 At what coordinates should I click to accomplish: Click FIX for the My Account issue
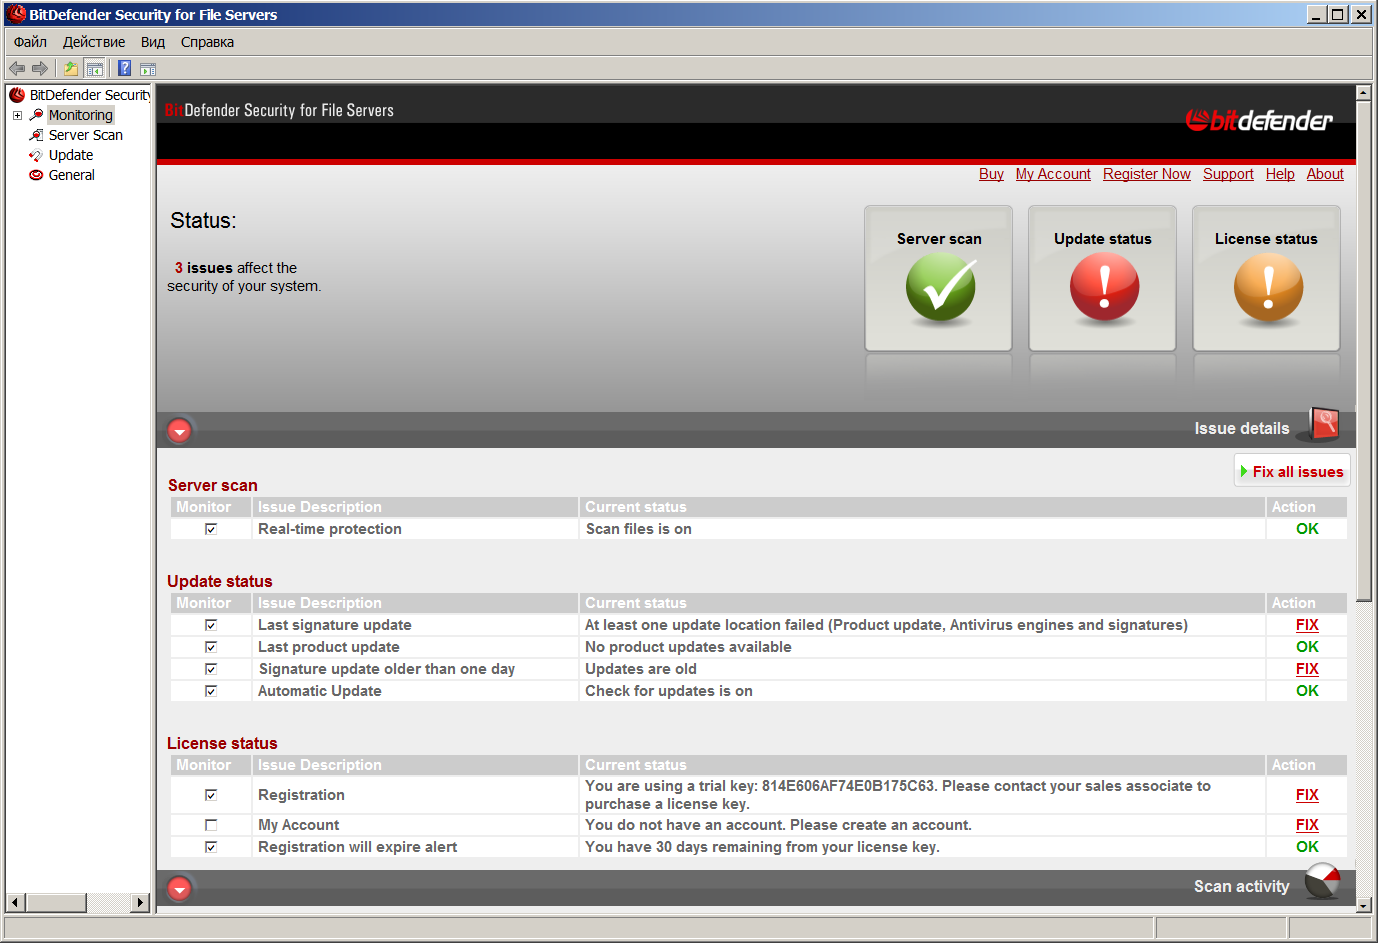pos(1307,825)
